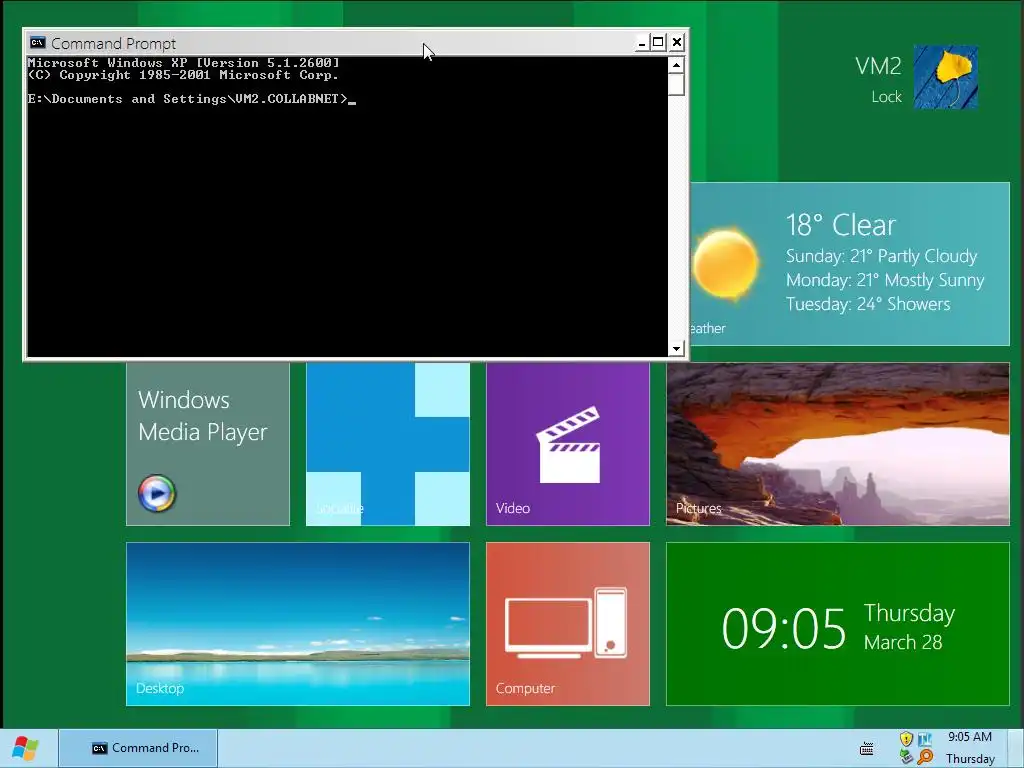
Task: Close the Command Prompt window
Action: point(677,43)
